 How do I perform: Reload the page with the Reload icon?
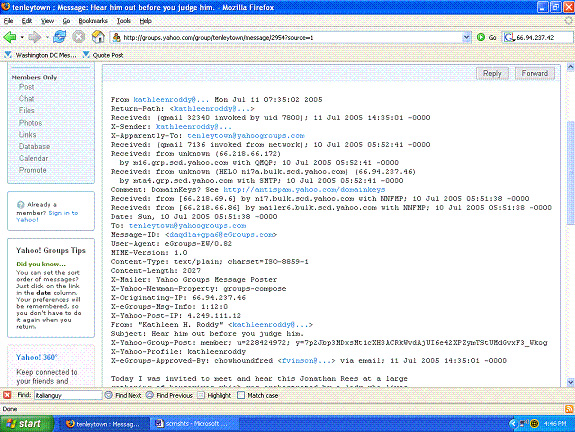pos(60,37)
